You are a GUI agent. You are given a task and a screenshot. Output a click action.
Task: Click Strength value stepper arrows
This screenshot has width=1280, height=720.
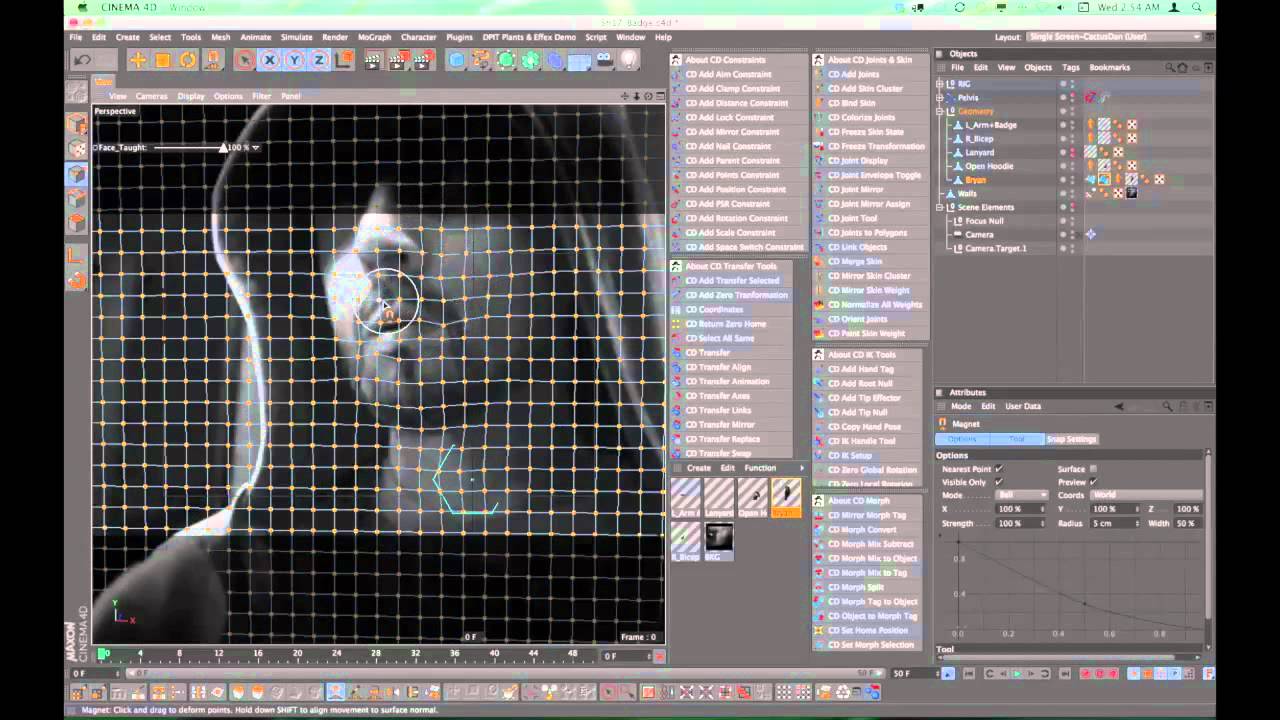point(1043,523)
